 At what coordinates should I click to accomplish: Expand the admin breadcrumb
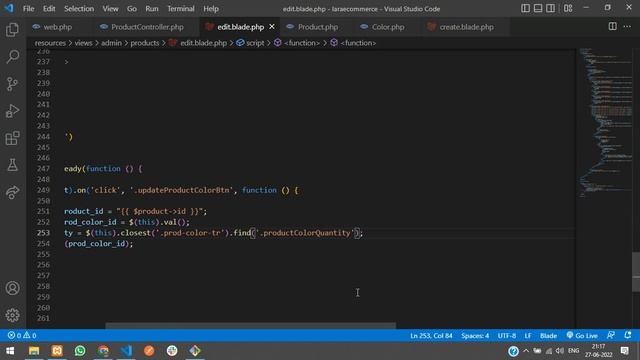(111, 43)
